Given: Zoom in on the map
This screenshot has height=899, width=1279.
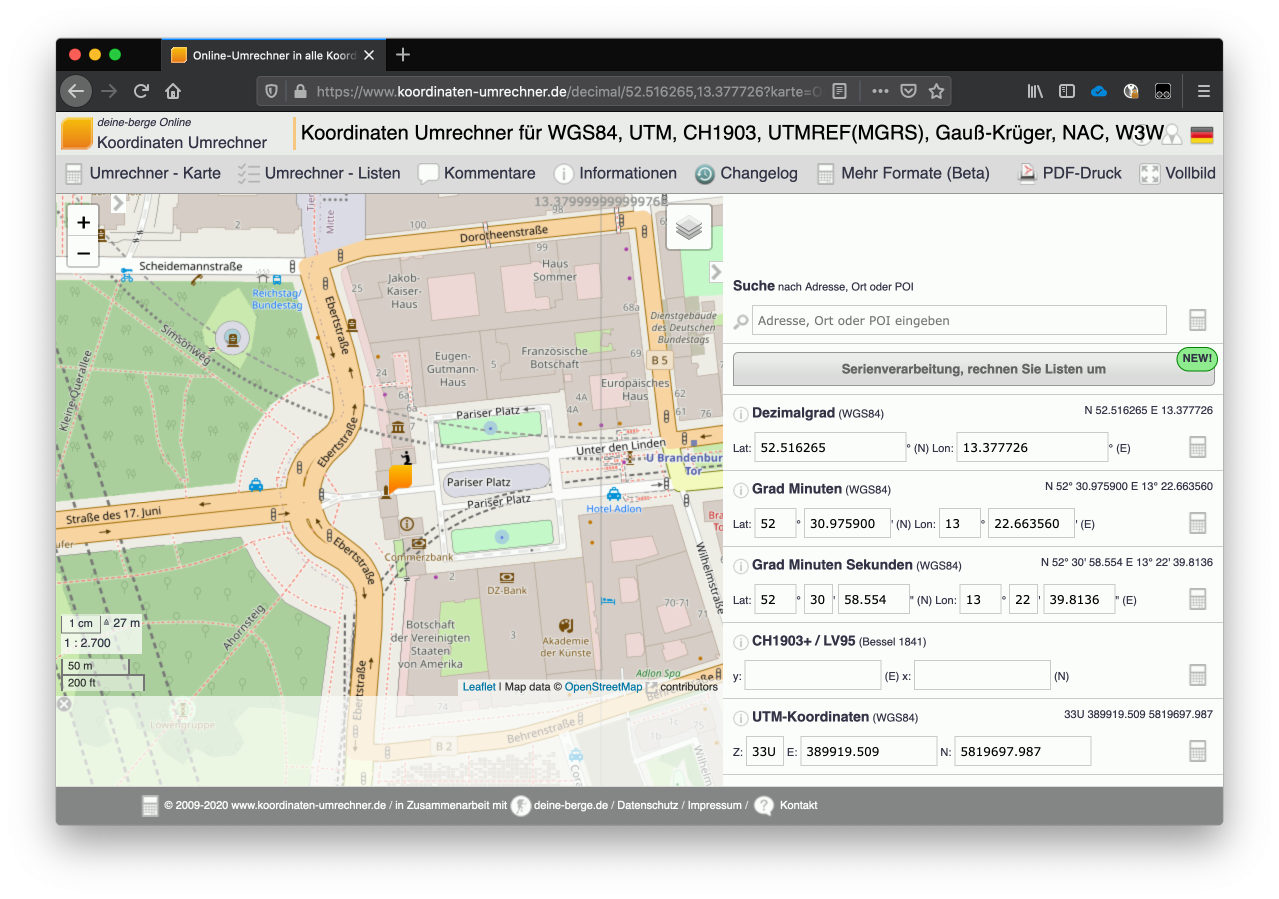Looking at the screenshot, I should point(83,223).
